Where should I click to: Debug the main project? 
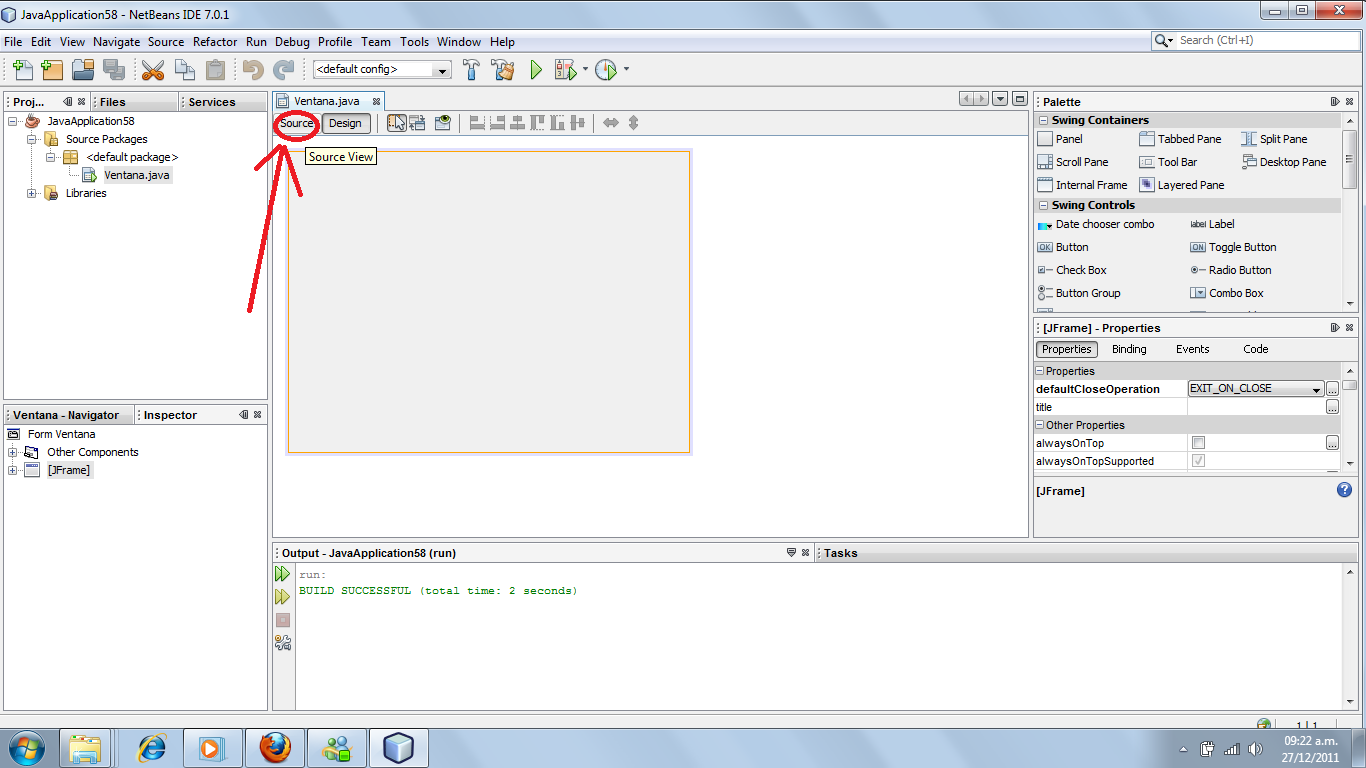[x=565, y=70]
